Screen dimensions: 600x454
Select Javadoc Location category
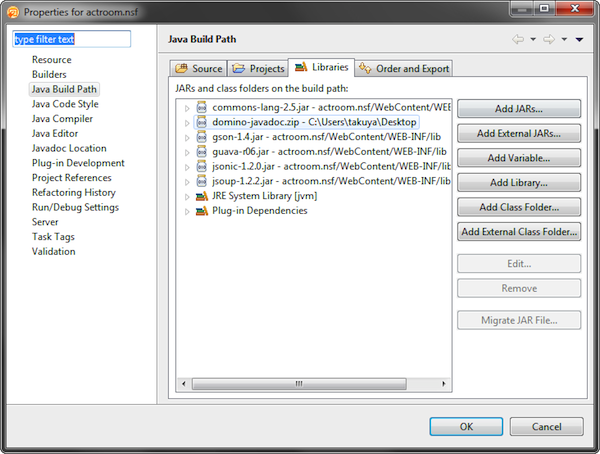69,148
